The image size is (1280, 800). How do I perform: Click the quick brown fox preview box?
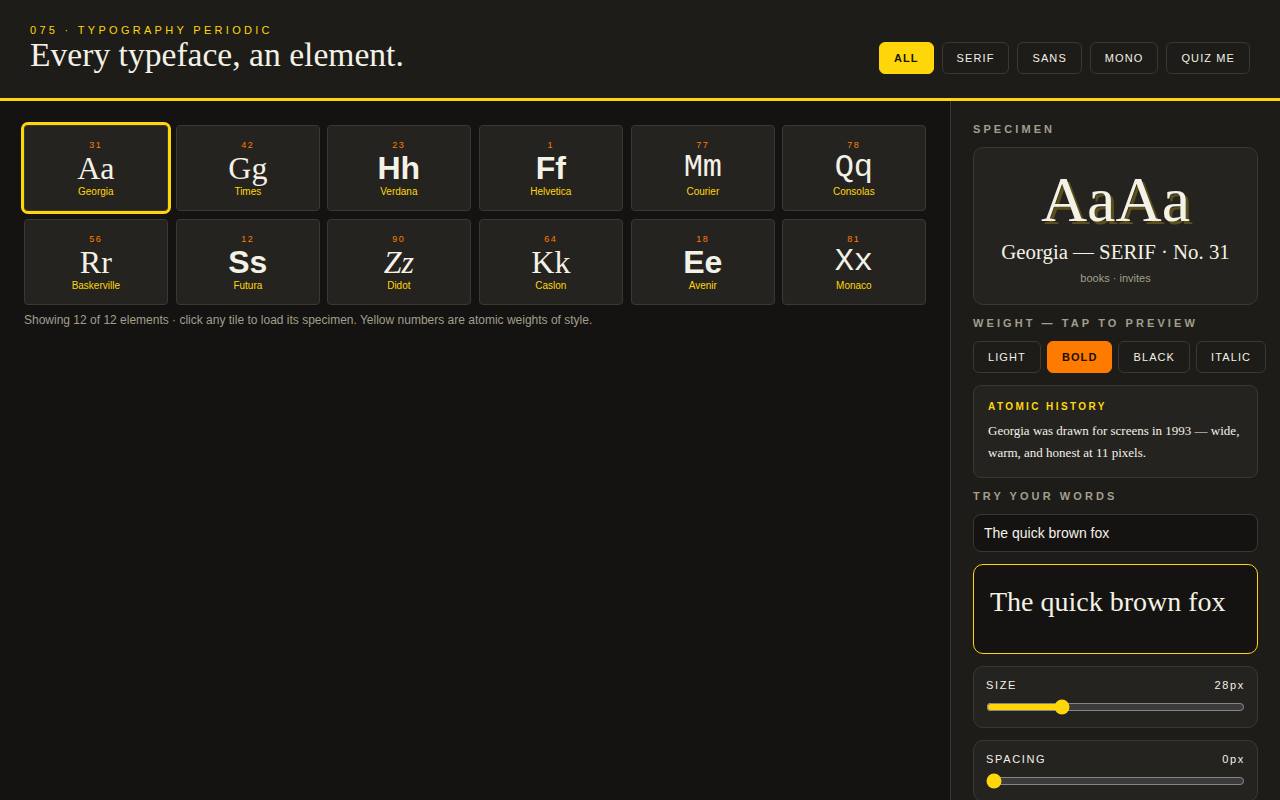click(1115, 609)
